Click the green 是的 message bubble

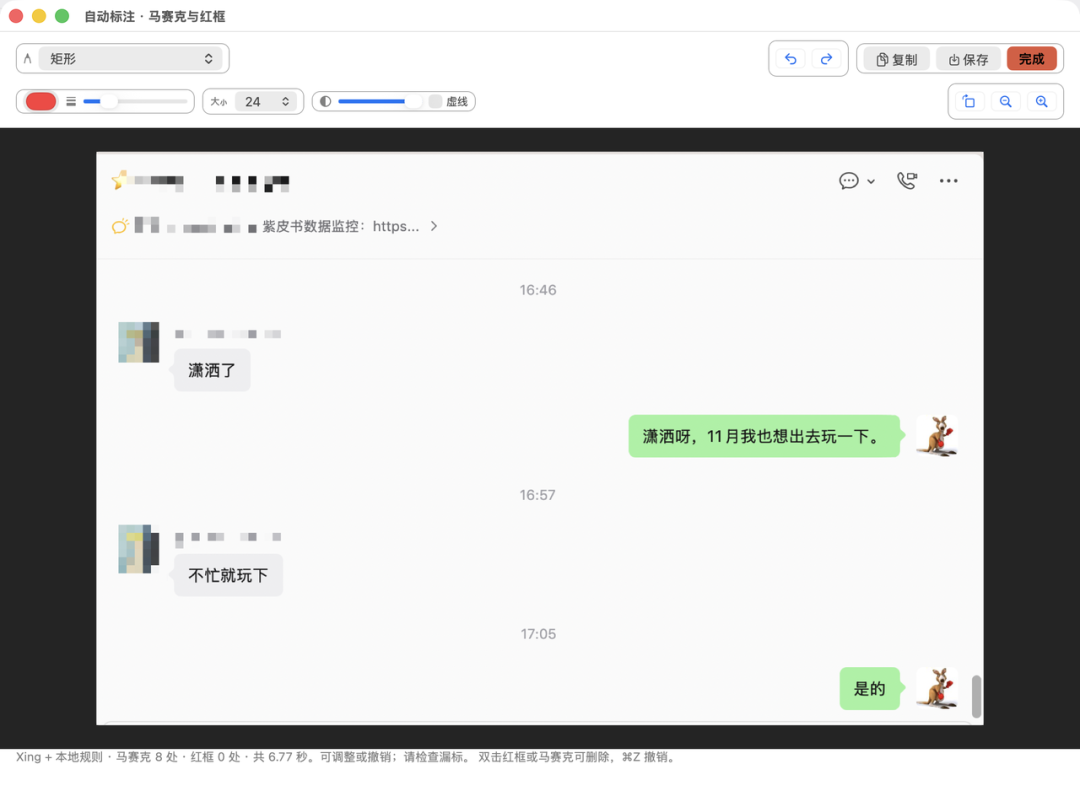[x=869, y=688]
